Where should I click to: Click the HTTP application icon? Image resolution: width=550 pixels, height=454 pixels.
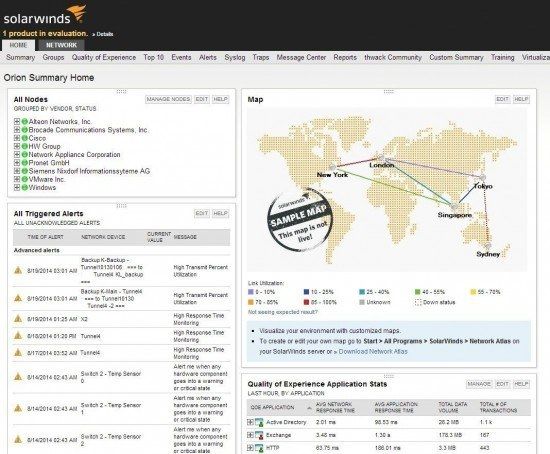pyautogui.click(x=259, y=448)
